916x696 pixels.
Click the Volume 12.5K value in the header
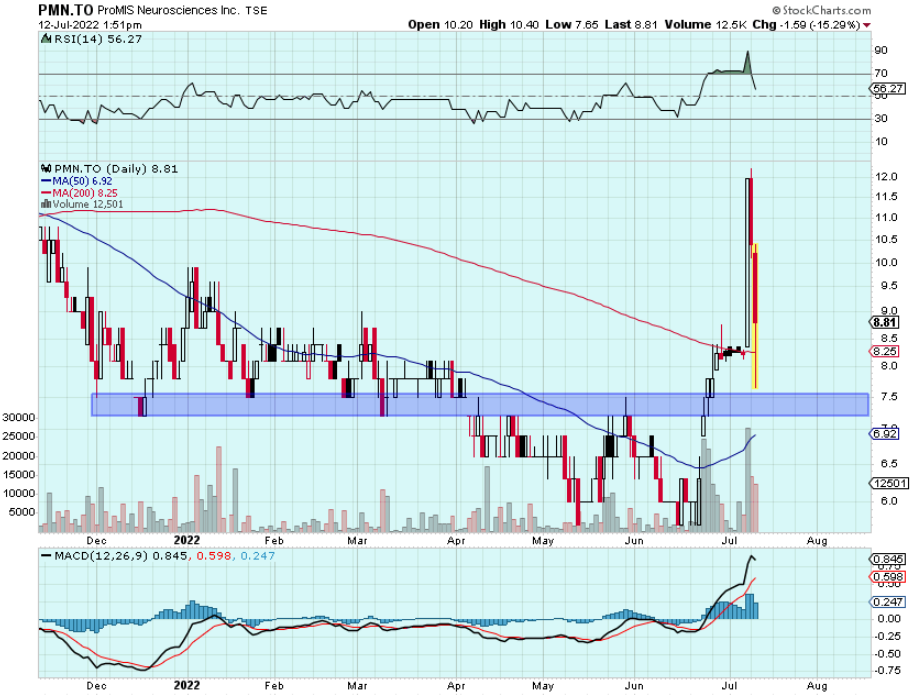click(705, 25)
